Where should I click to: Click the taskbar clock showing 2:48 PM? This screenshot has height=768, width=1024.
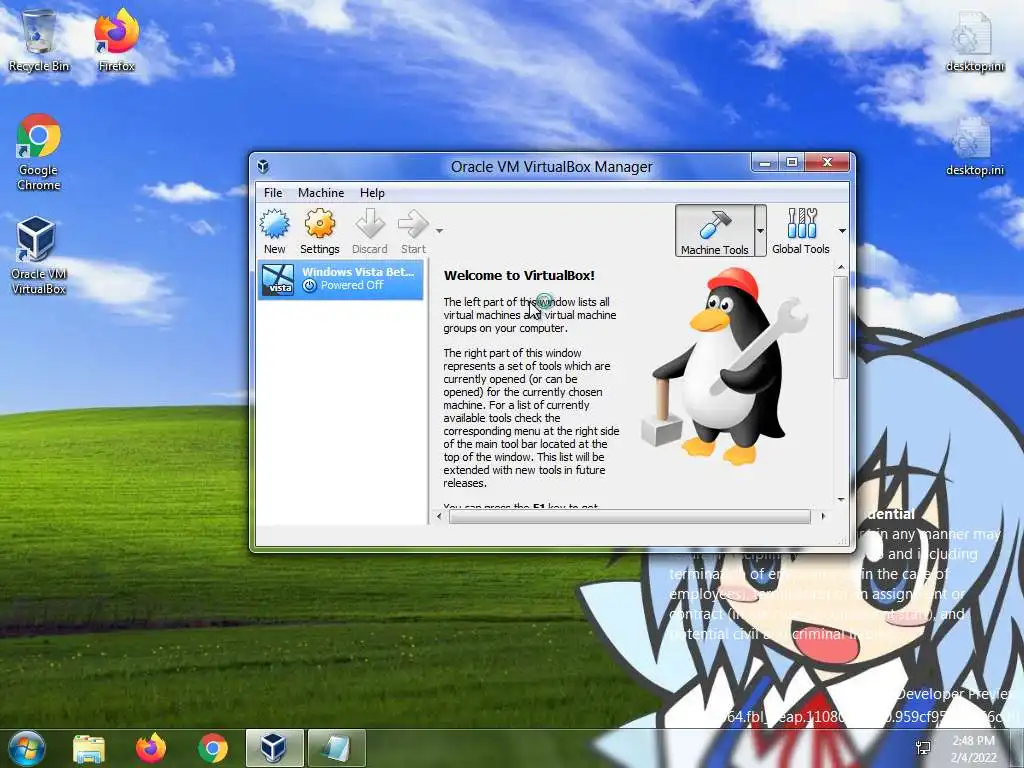coord(973,749)
